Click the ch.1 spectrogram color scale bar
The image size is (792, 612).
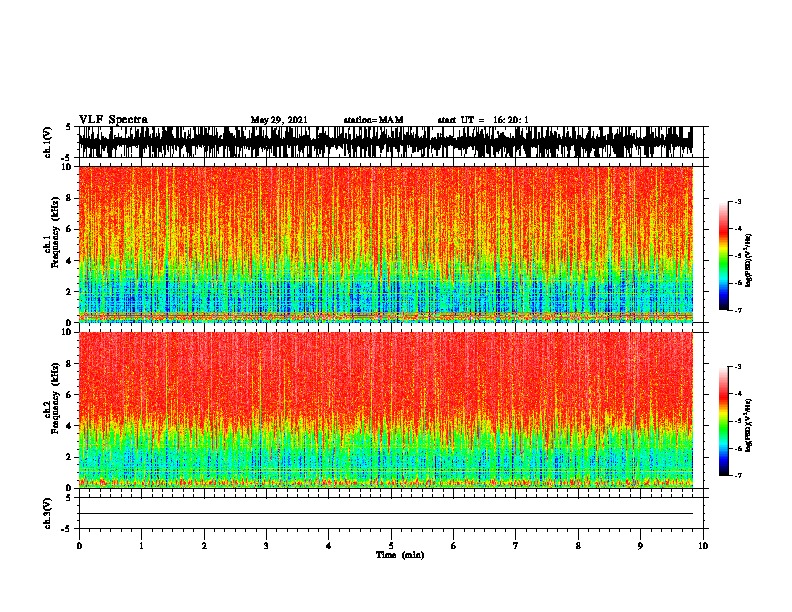pos(724,256)
